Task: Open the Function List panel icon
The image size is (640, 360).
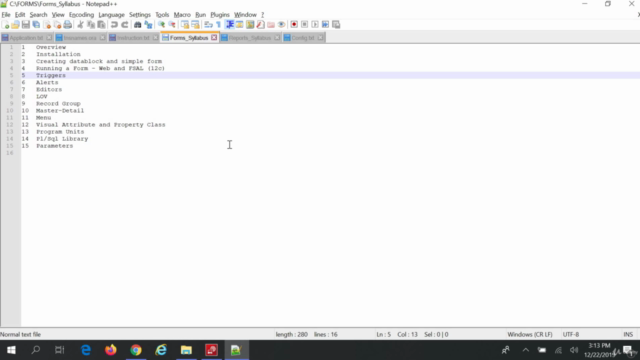Action: [260, 24]
